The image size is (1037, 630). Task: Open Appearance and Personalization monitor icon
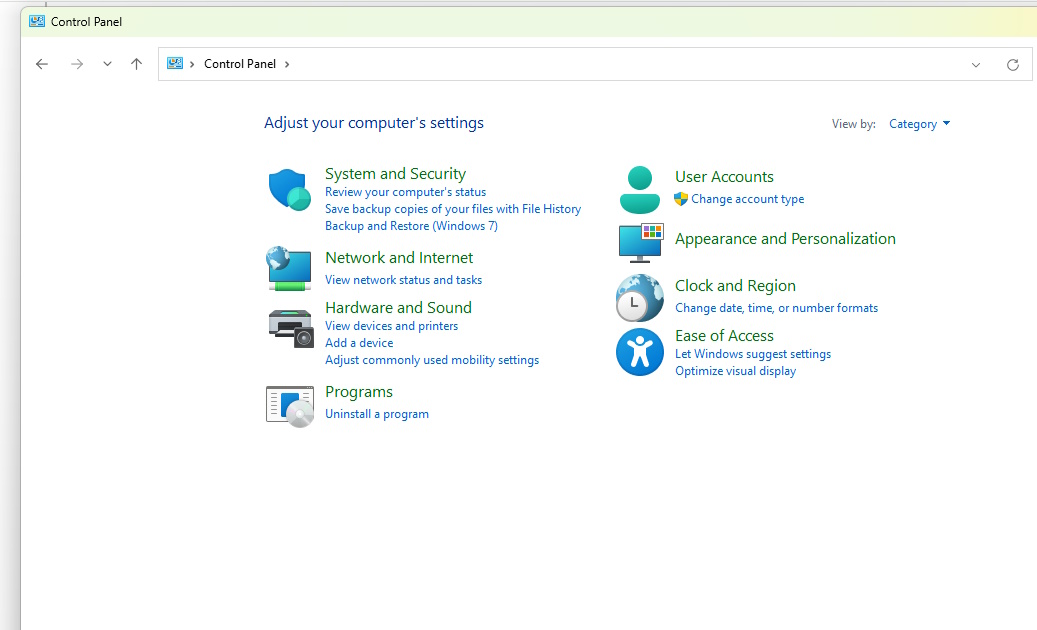point(640,241)
